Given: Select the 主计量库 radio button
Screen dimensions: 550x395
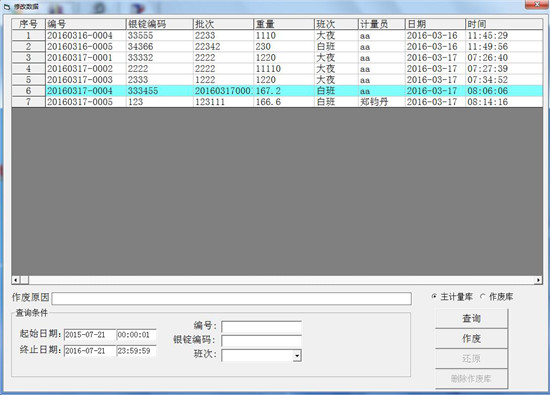Looking at the screenshot, I should 434,296.
